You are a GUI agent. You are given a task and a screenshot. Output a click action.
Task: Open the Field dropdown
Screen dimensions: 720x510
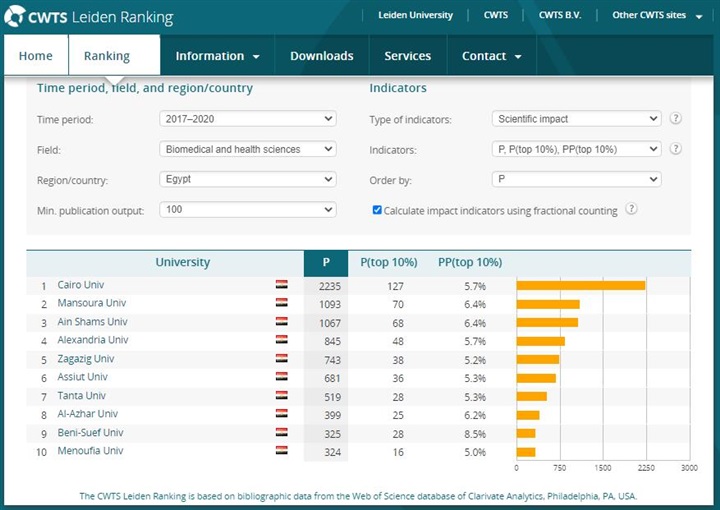click(x=248, y=149)
